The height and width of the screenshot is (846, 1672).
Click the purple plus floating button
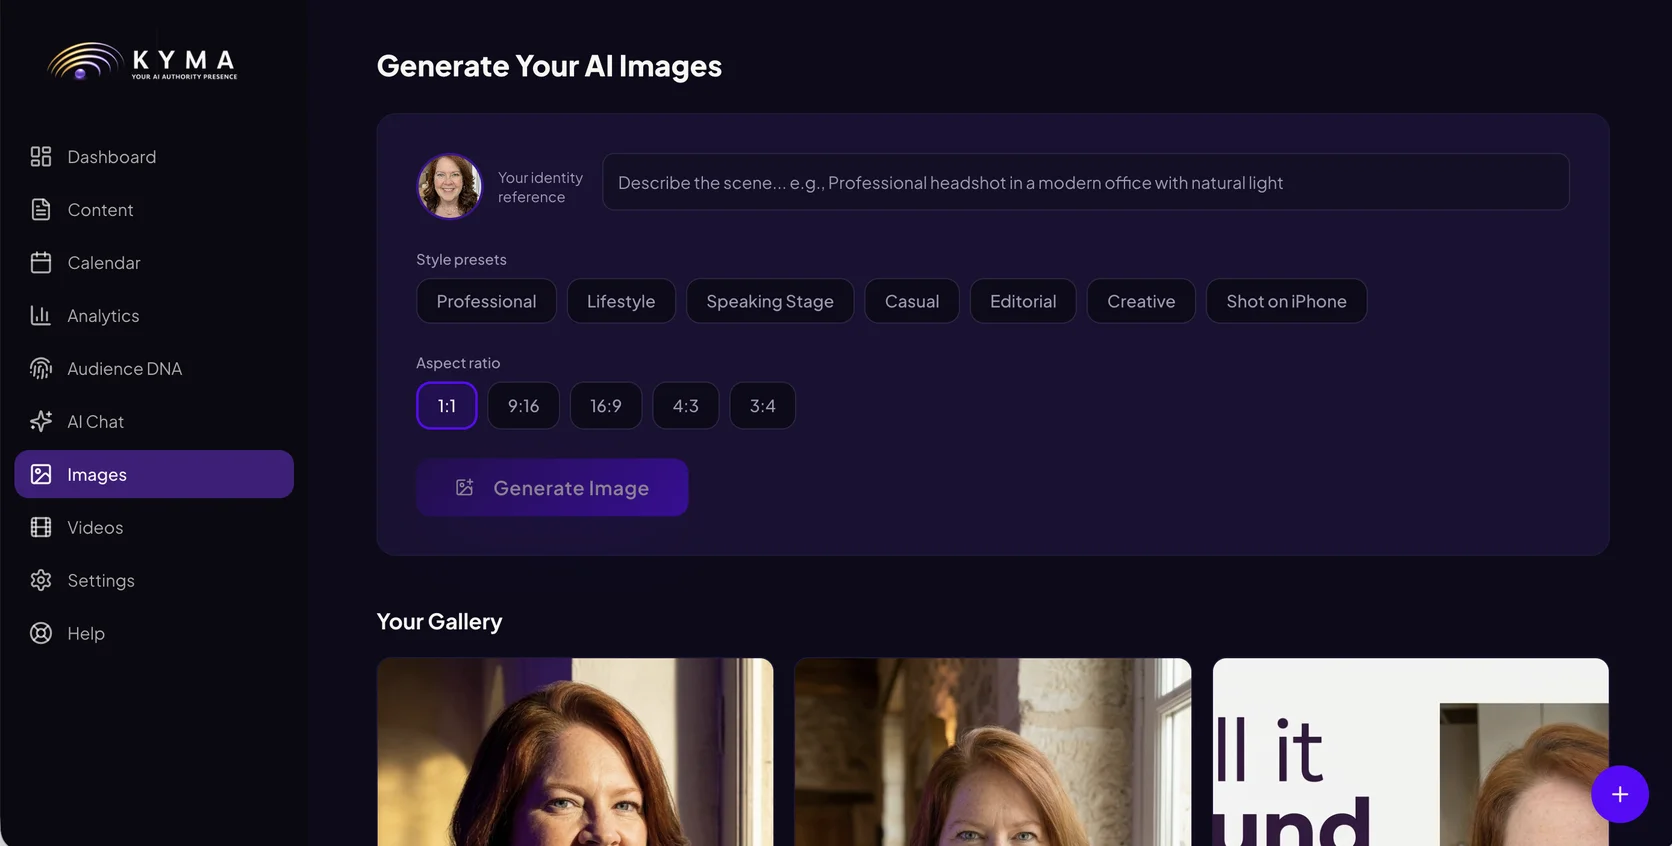[1620, 794]
